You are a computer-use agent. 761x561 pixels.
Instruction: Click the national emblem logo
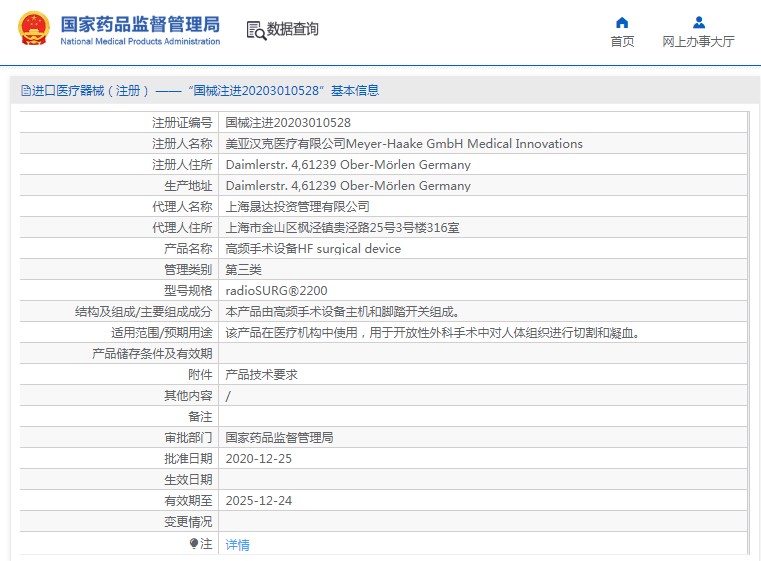pyautogui.click(x=34, y=28)
